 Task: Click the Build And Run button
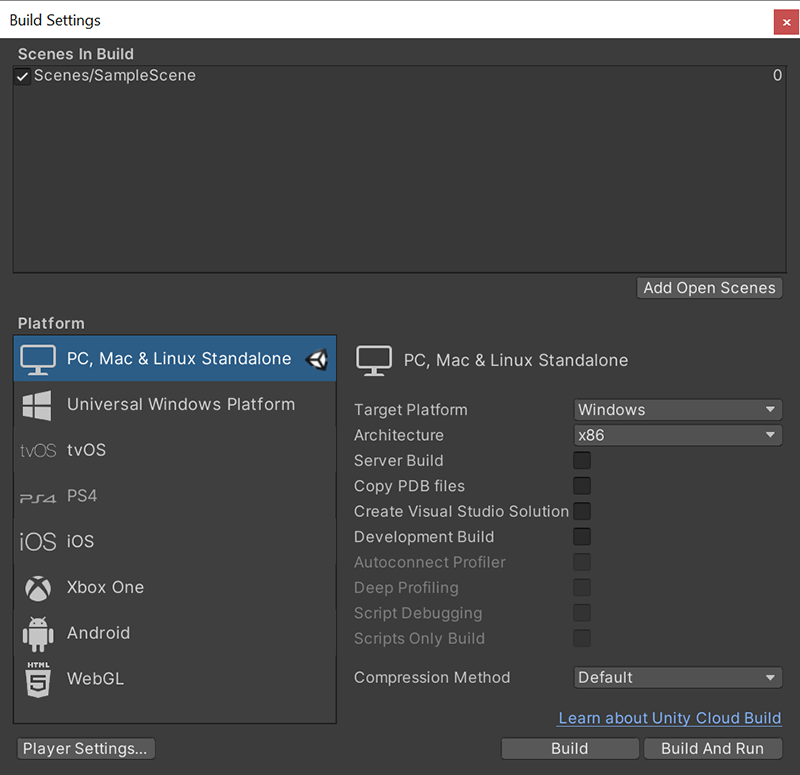point(713,748)
